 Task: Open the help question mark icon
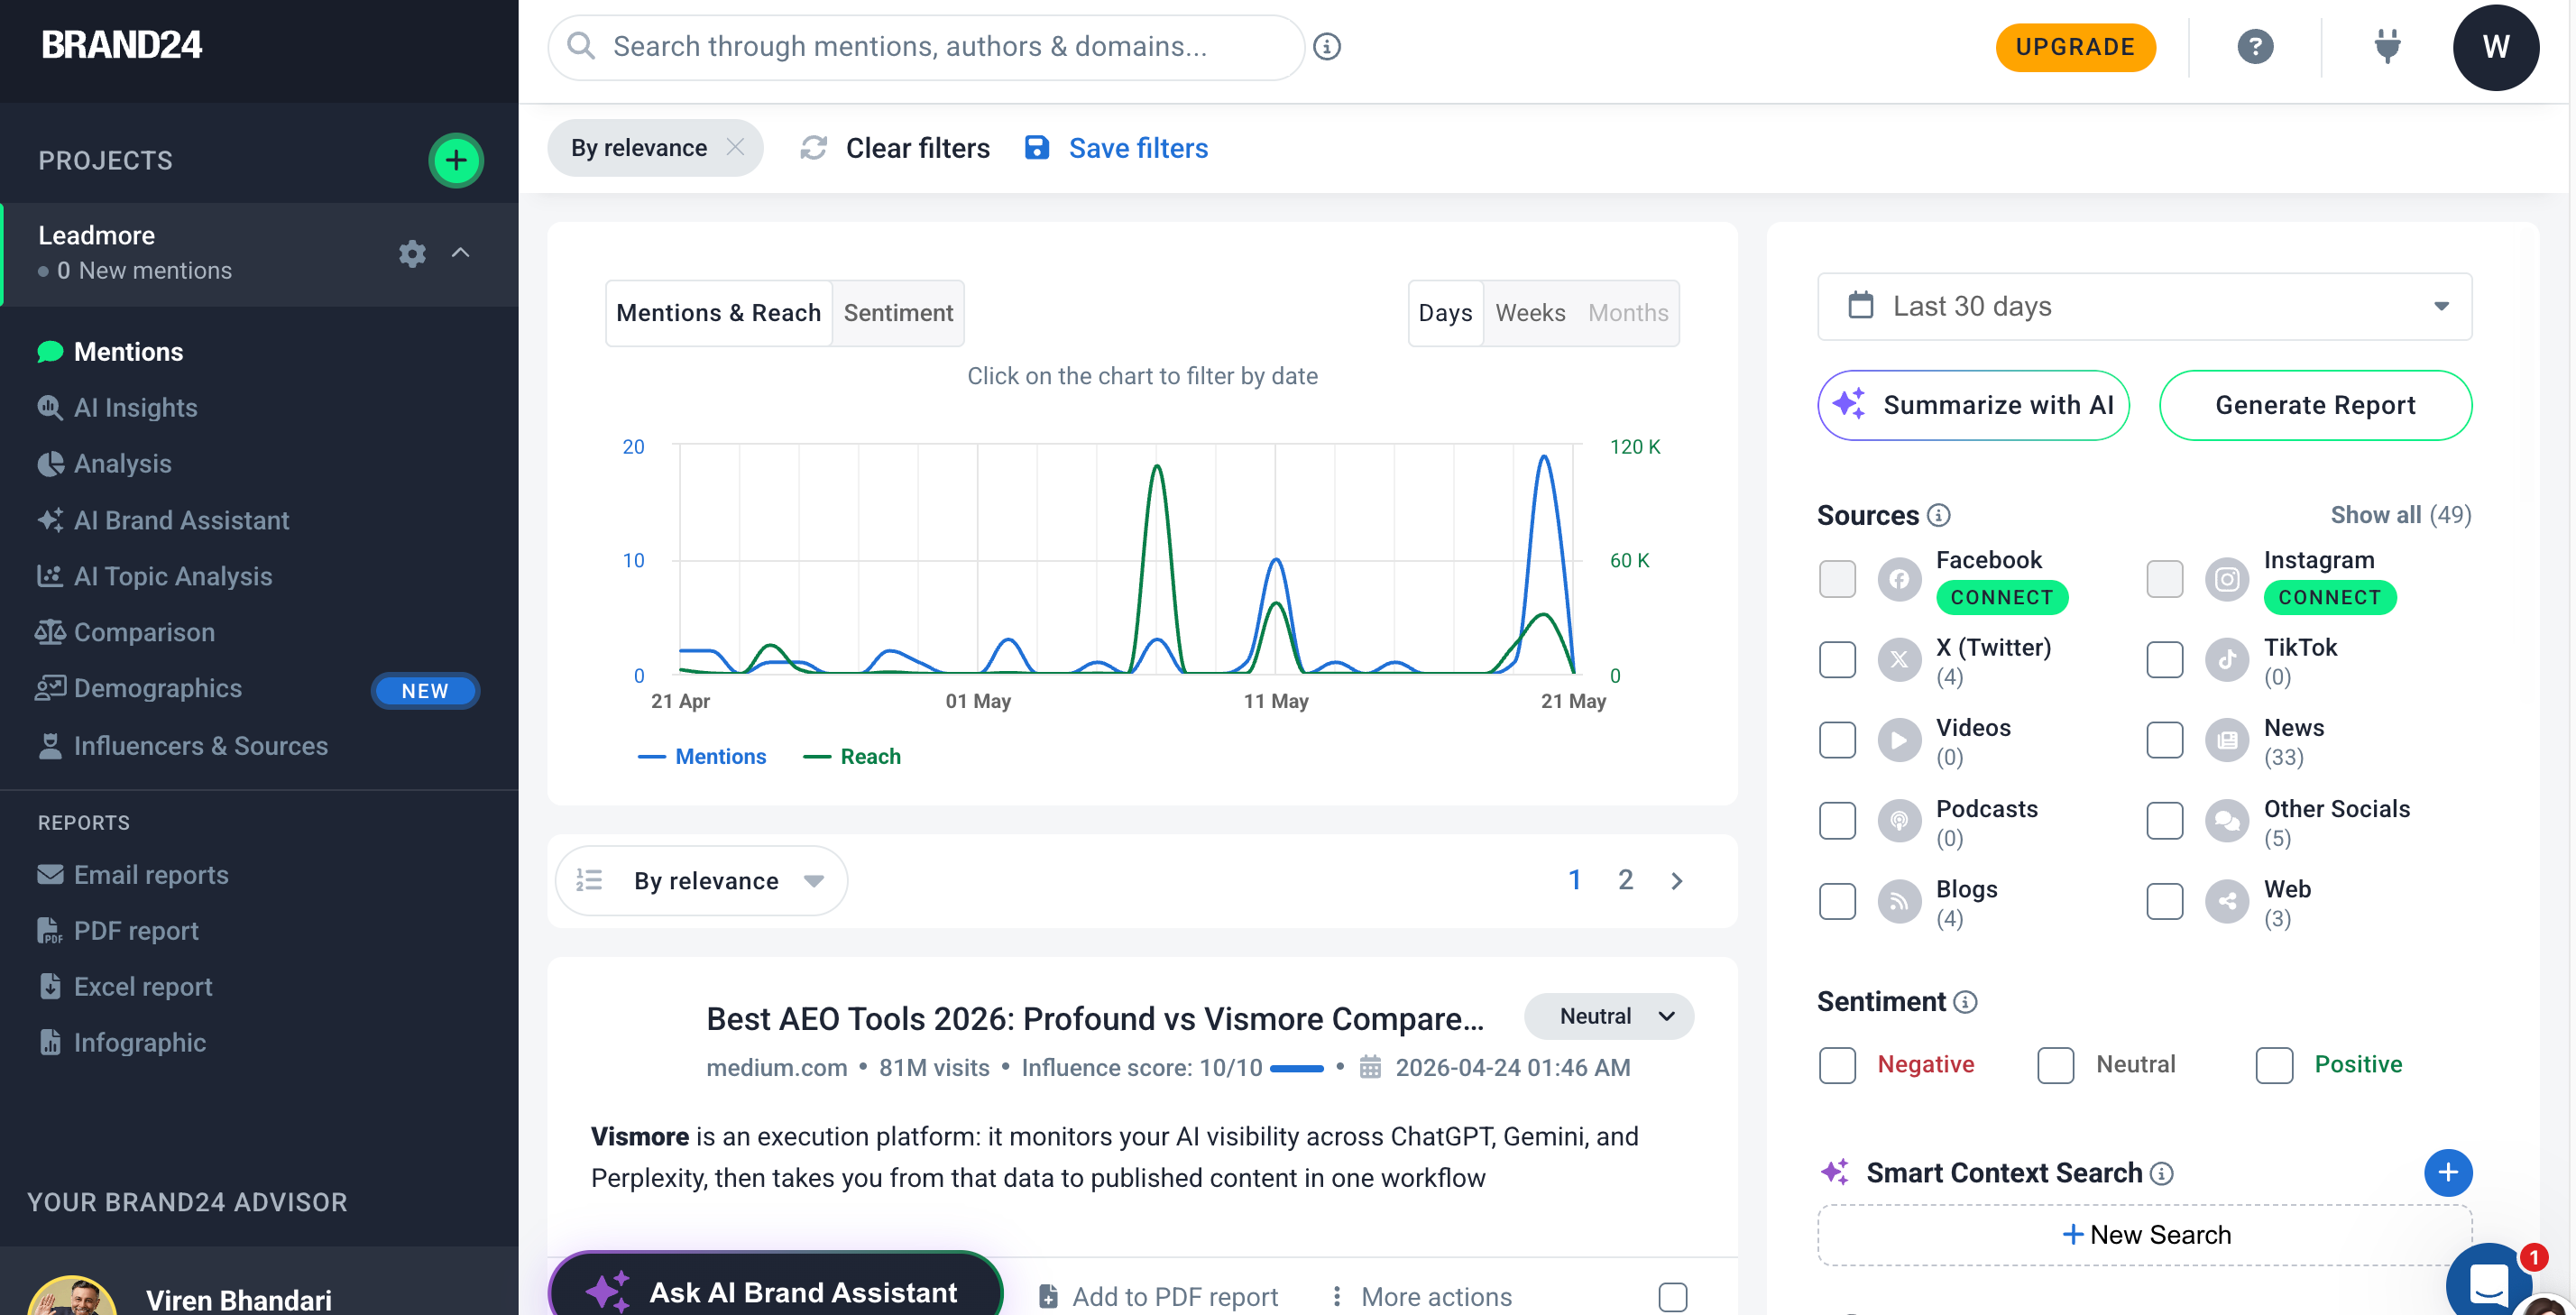(2255, 46)
